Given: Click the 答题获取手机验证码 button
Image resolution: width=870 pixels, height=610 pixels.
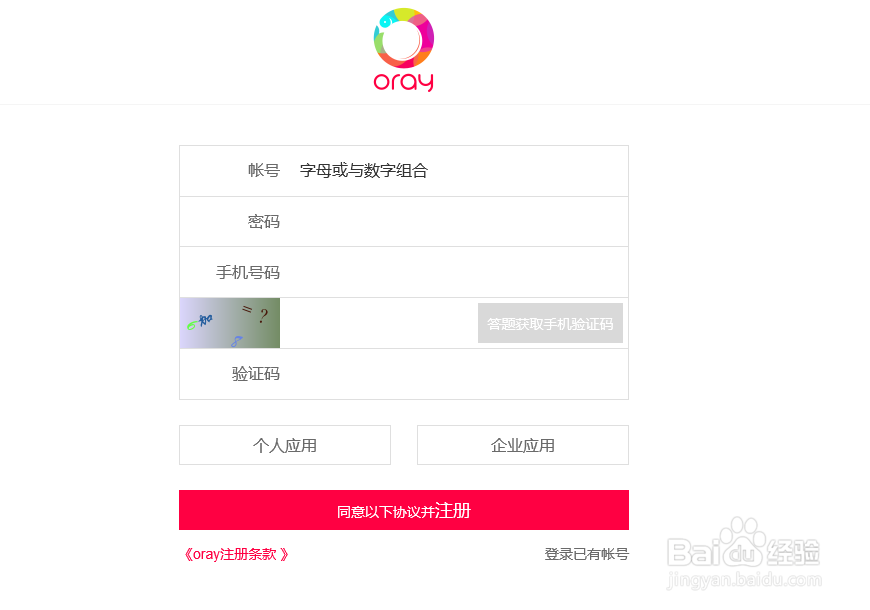Looking at the screenshot, I should pos(550,322).
